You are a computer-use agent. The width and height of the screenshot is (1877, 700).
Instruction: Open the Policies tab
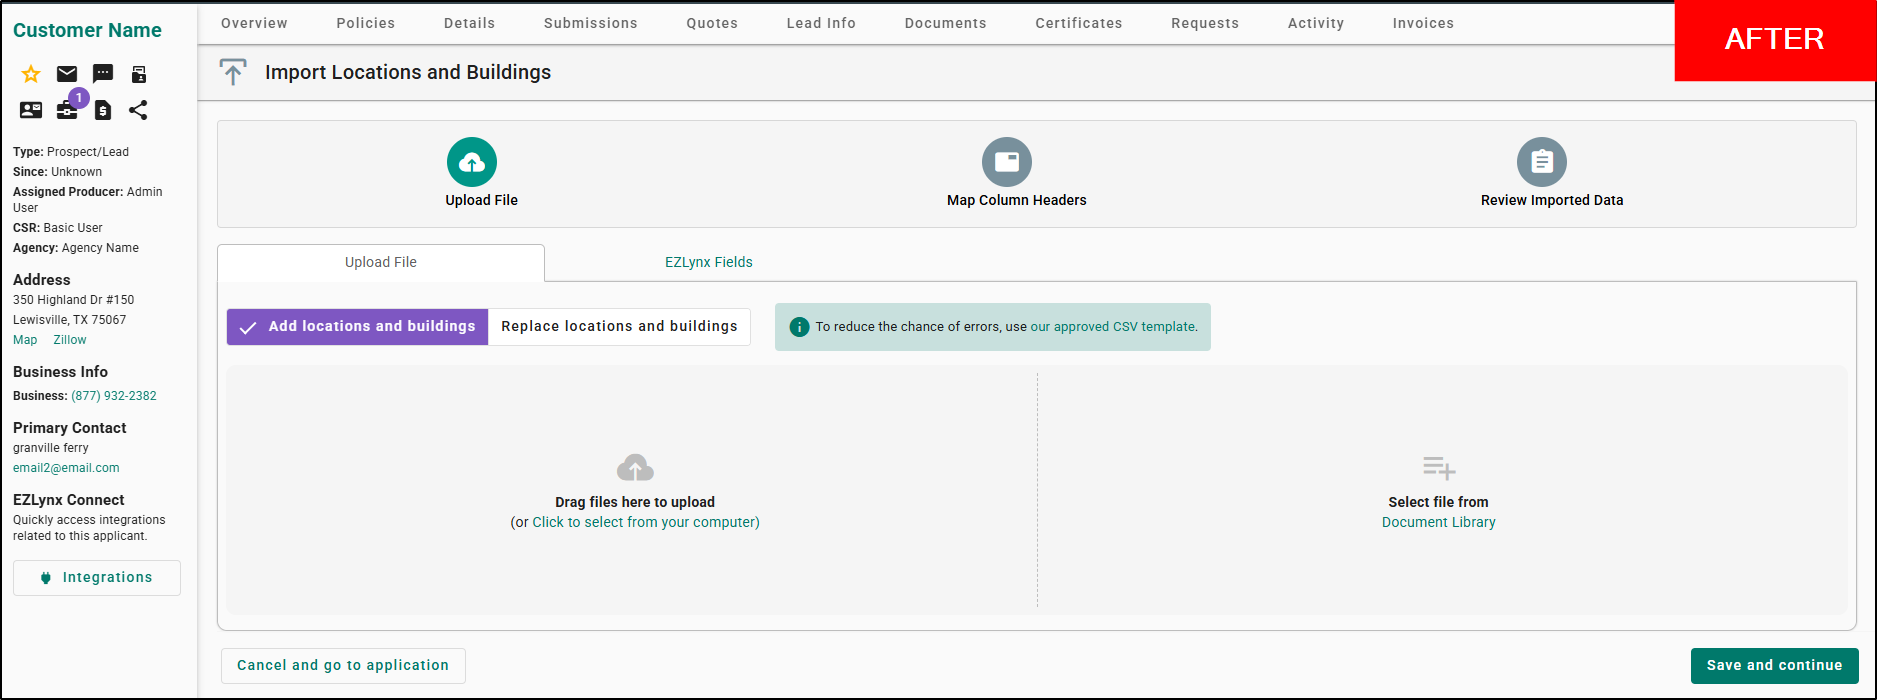(366, 23)
